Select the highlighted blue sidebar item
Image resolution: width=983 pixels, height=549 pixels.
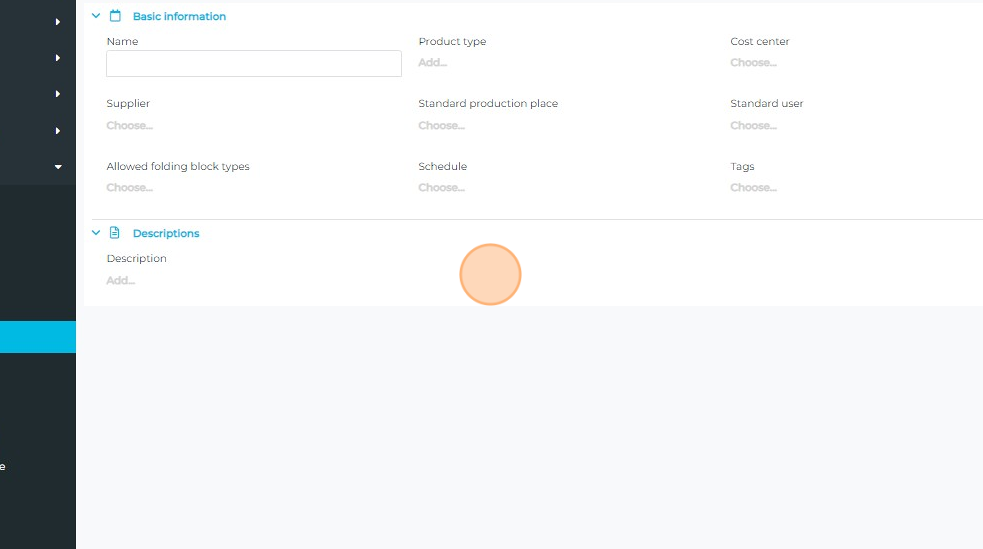coord(38,337)
